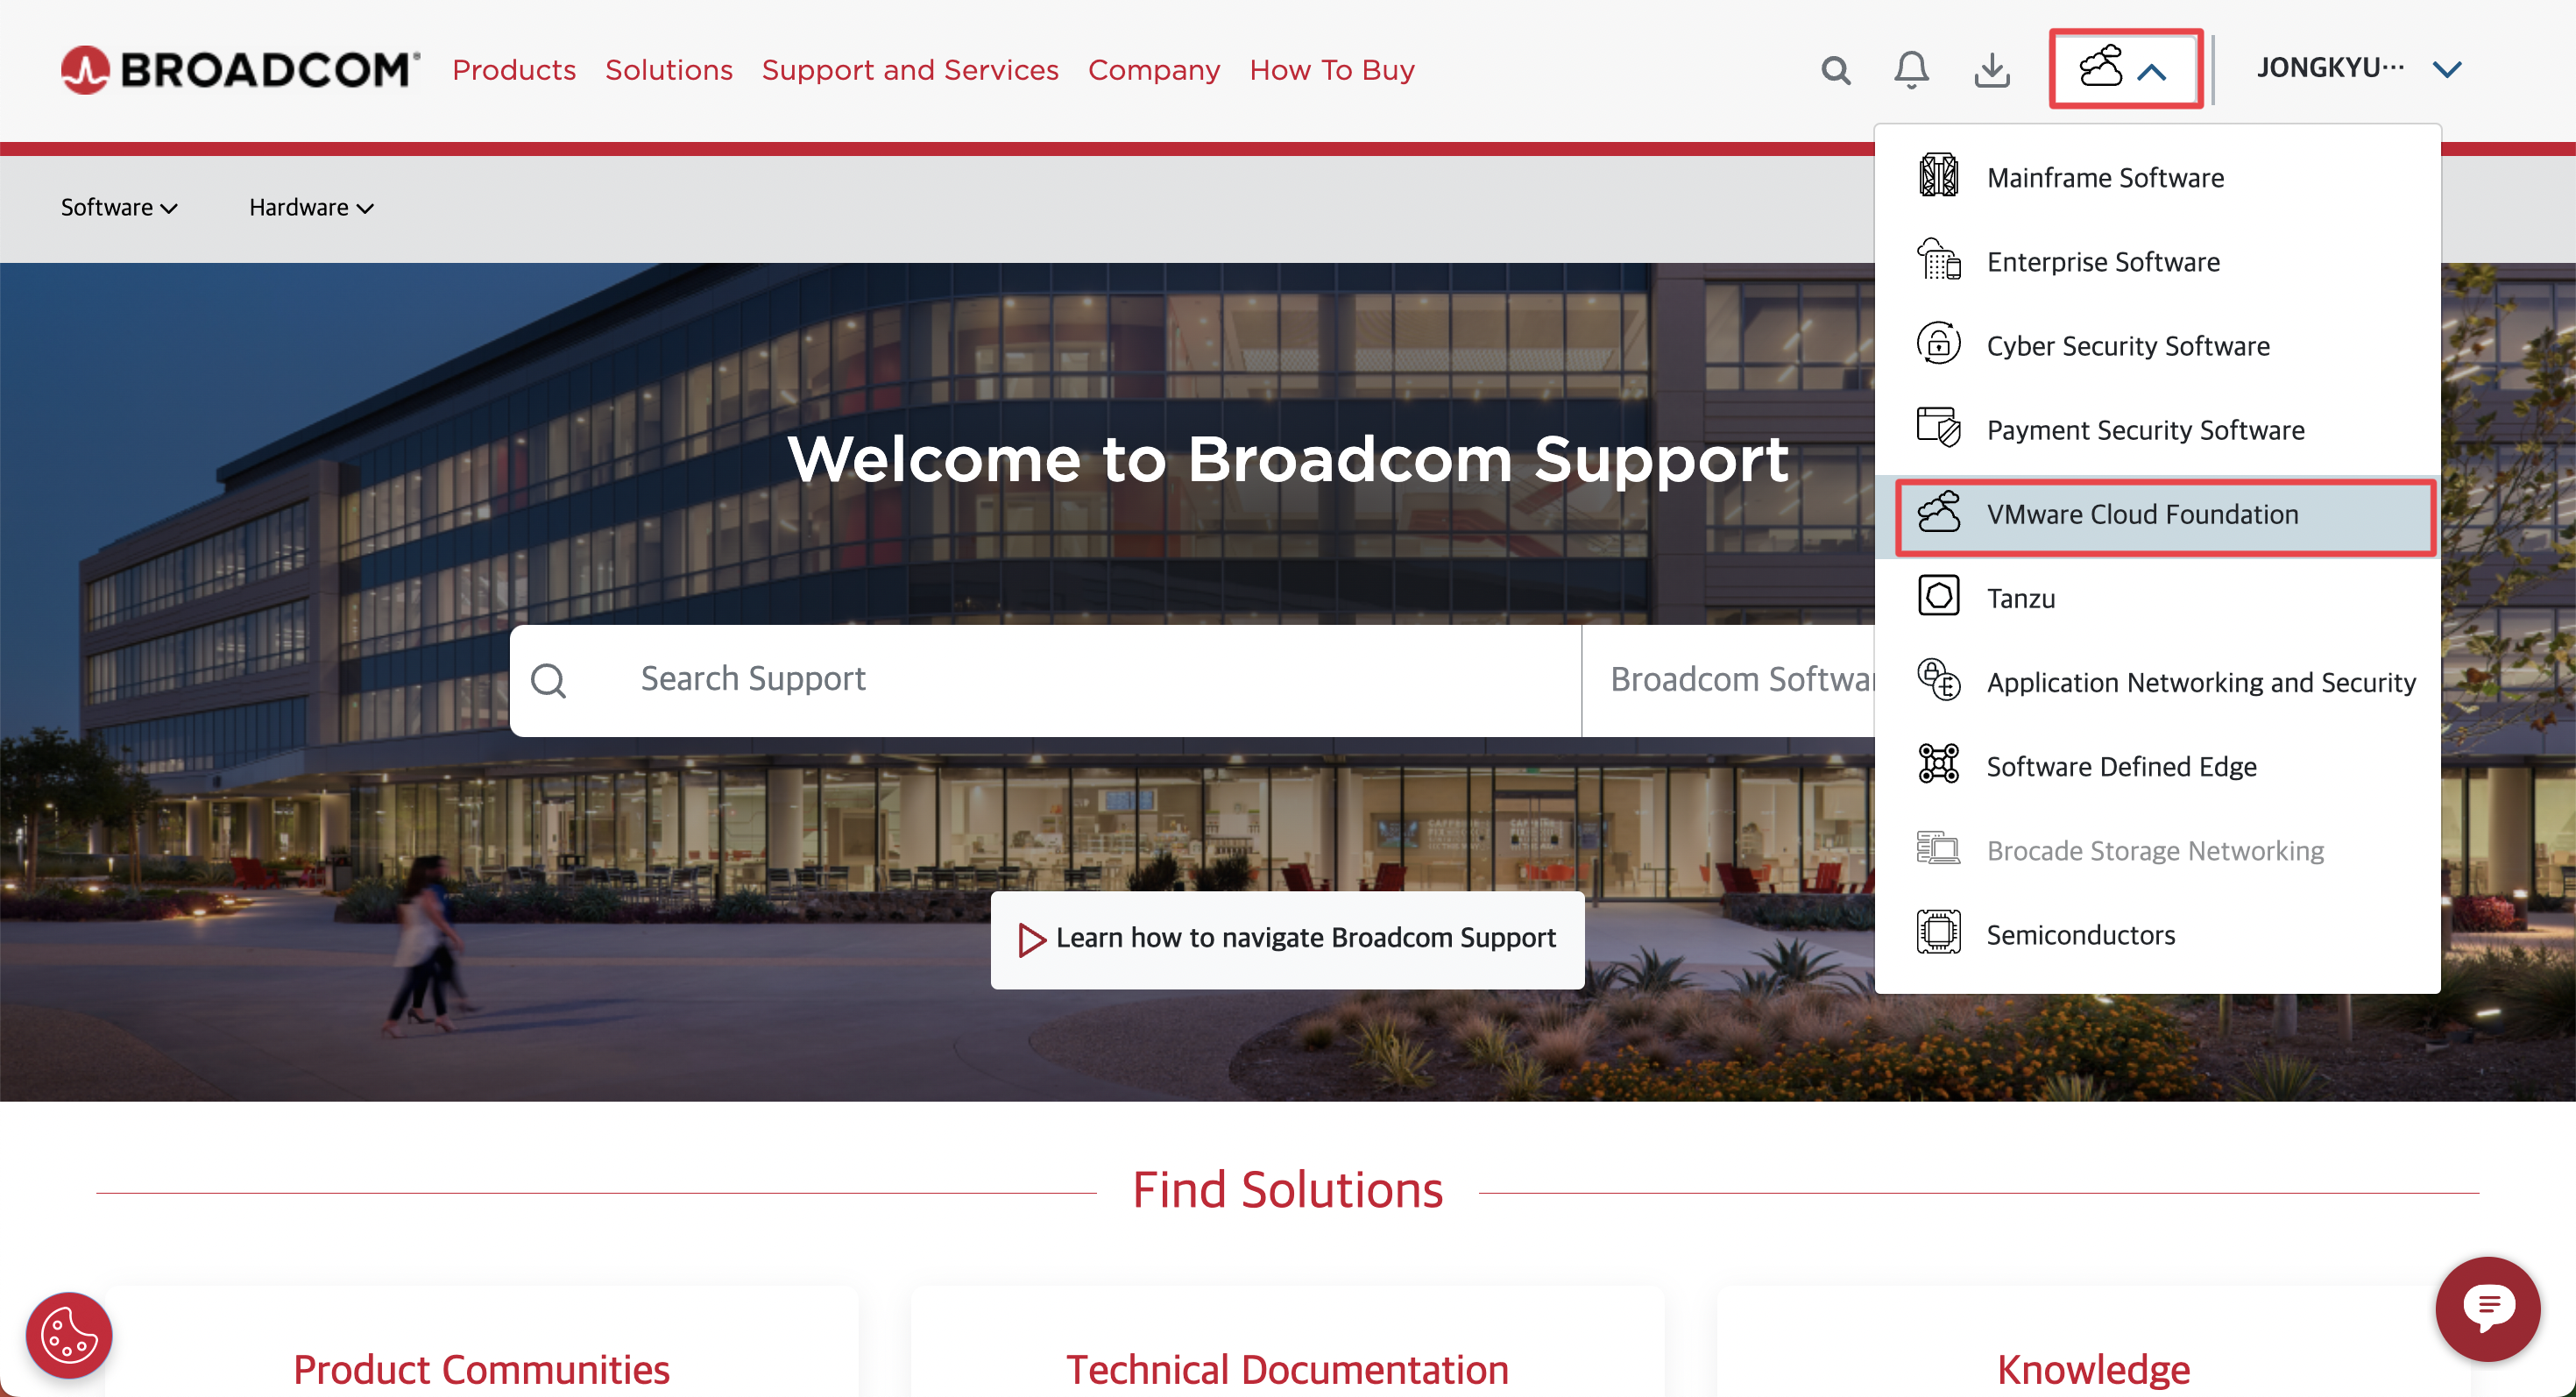Click the Enterprise Software icon
2576x1397 pixels.
(x=1940, y=259)
